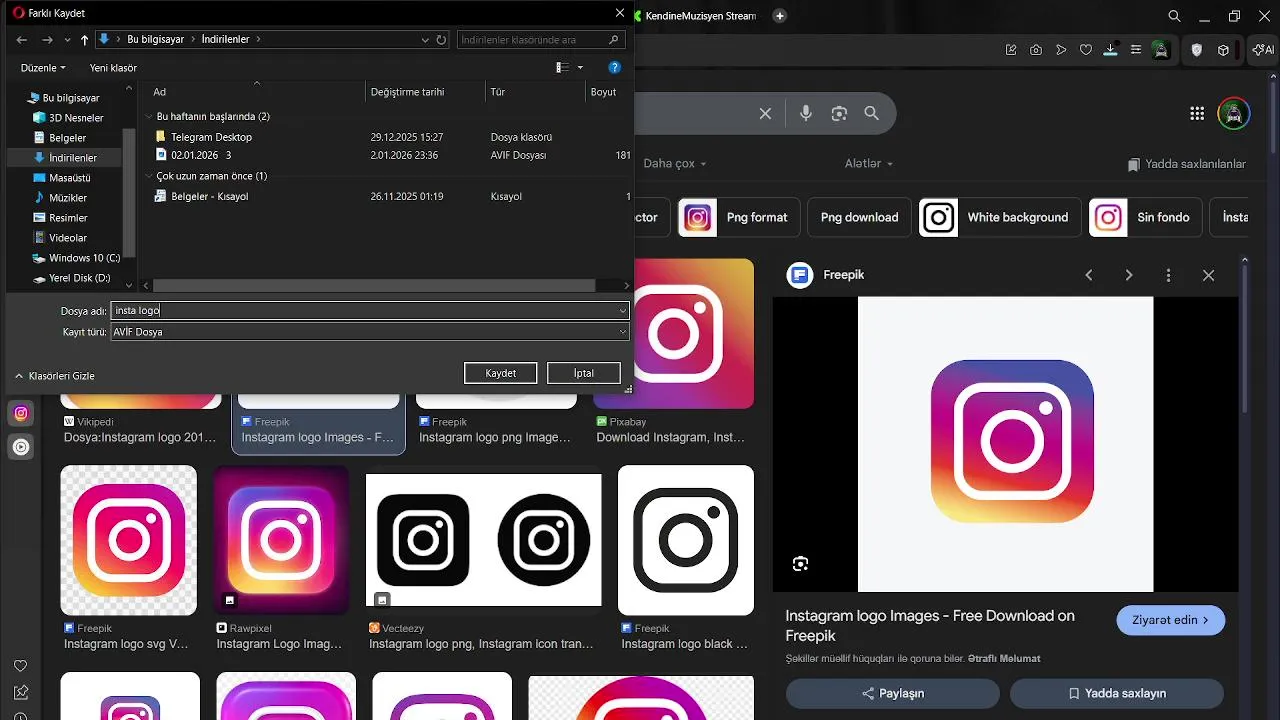Select Masaüstü in navigation tree
Viewport: 1280px width, 720px height.
[70, 178]
